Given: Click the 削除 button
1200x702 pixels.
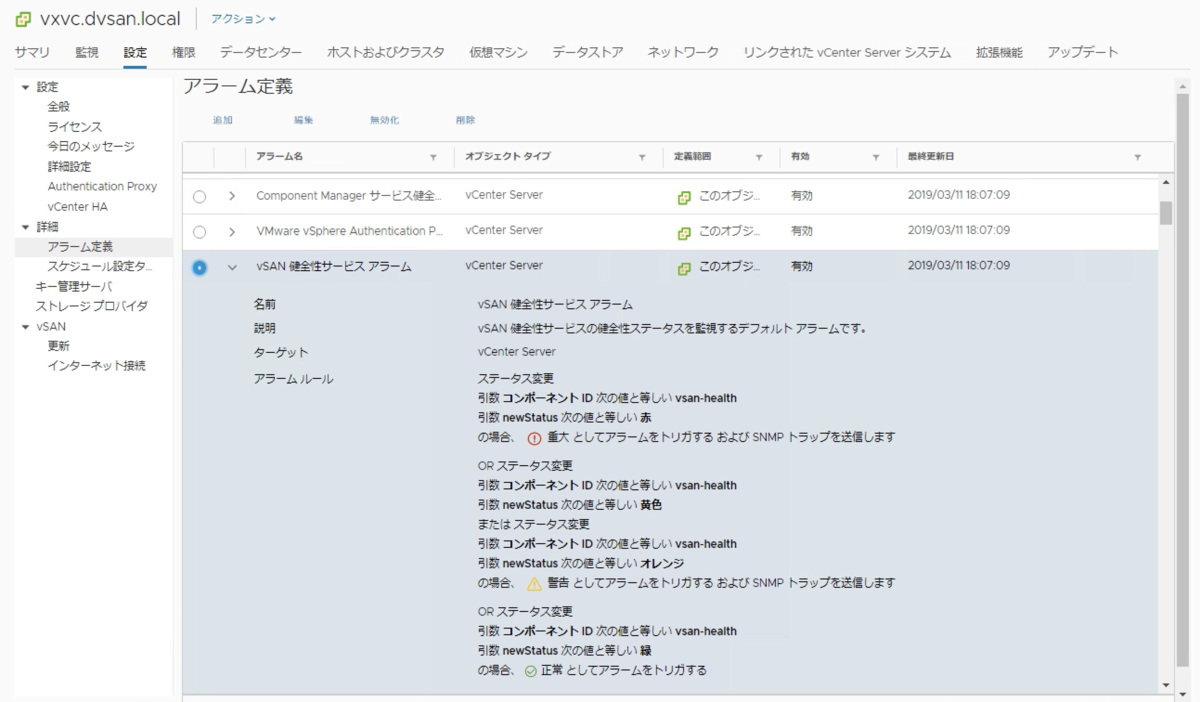Looking at the screenshot, I should [x=465, y=120].
